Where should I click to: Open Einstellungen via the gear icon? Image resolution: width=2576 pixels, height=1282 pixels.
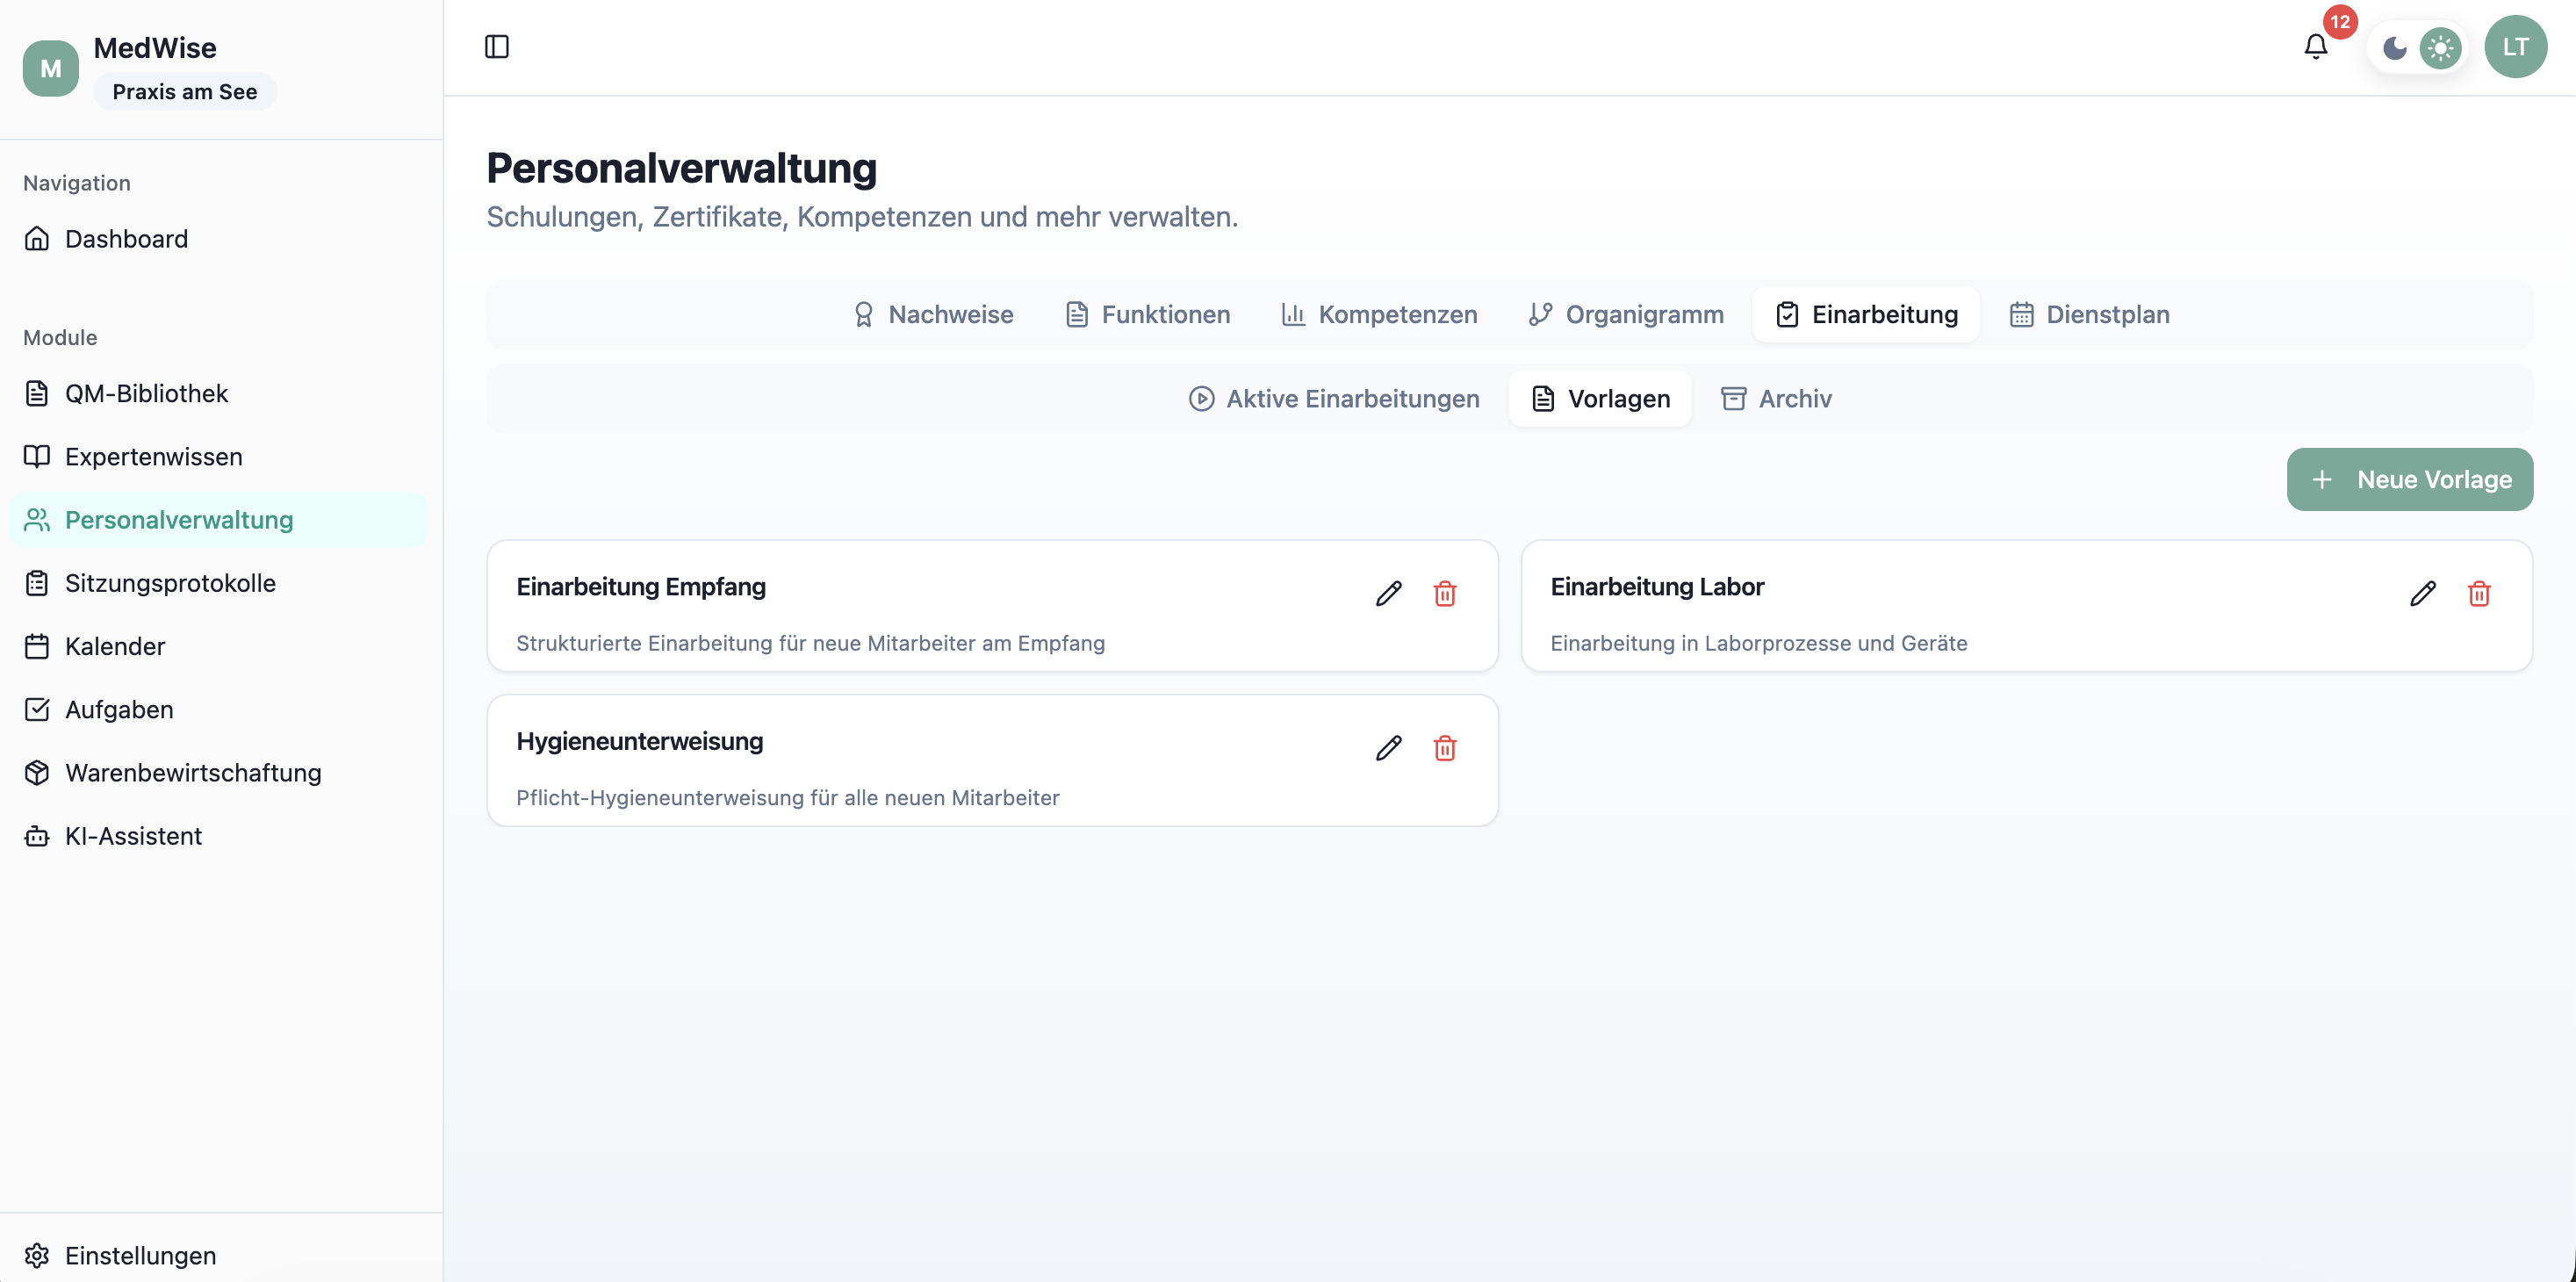pos(38,1255)
